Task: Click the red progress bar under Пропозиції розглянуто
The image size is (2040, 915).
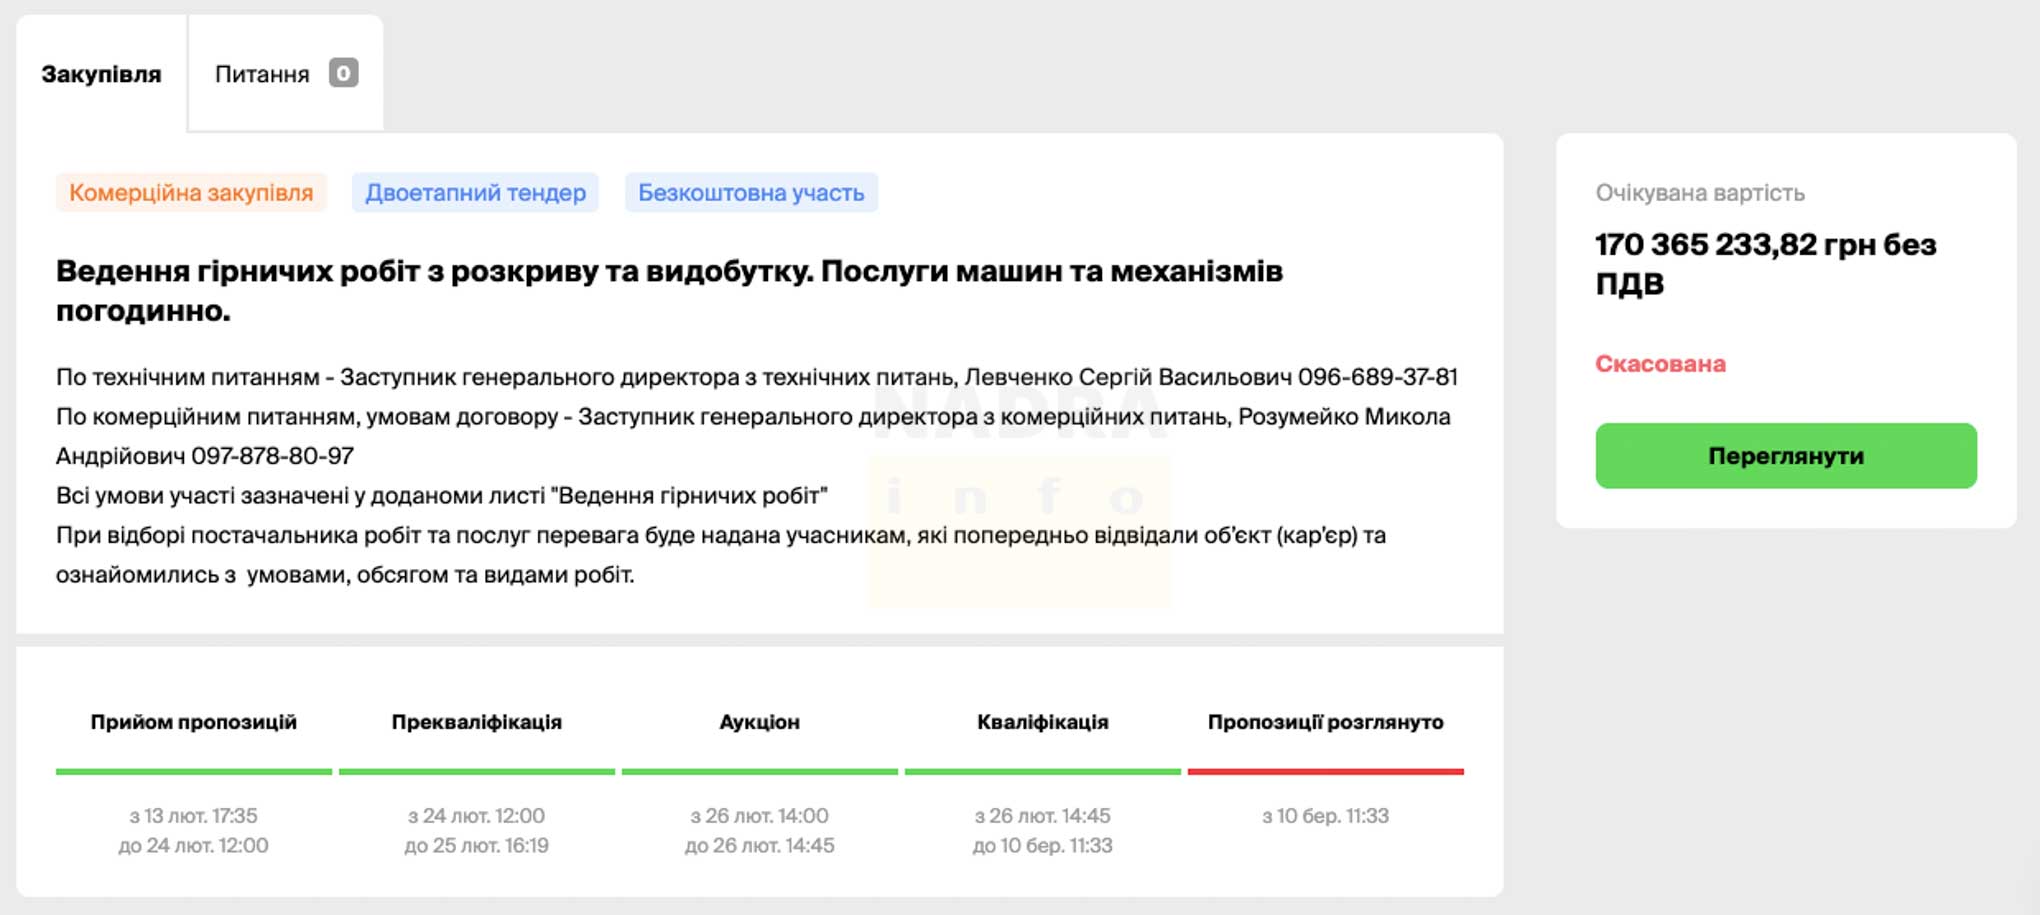Action: pos(1325,771)
